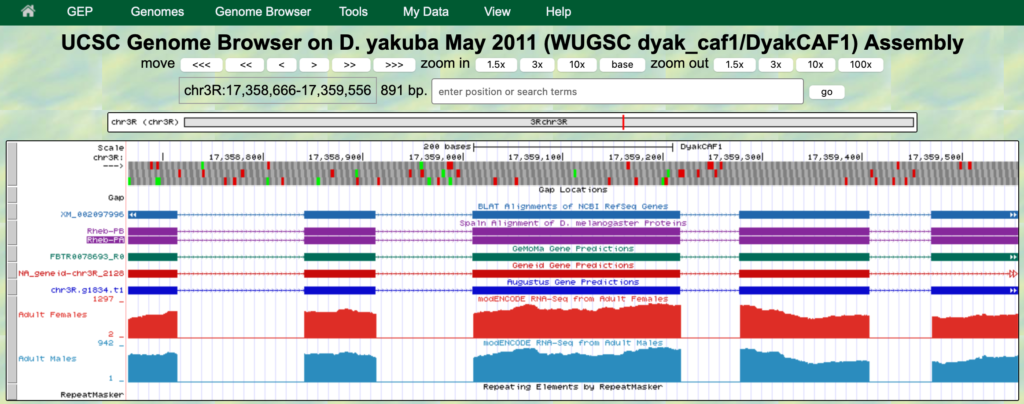The height and width of the screenshot is (404, 1024).
Task: Expand the Tools menu
Action: (353, 12)
